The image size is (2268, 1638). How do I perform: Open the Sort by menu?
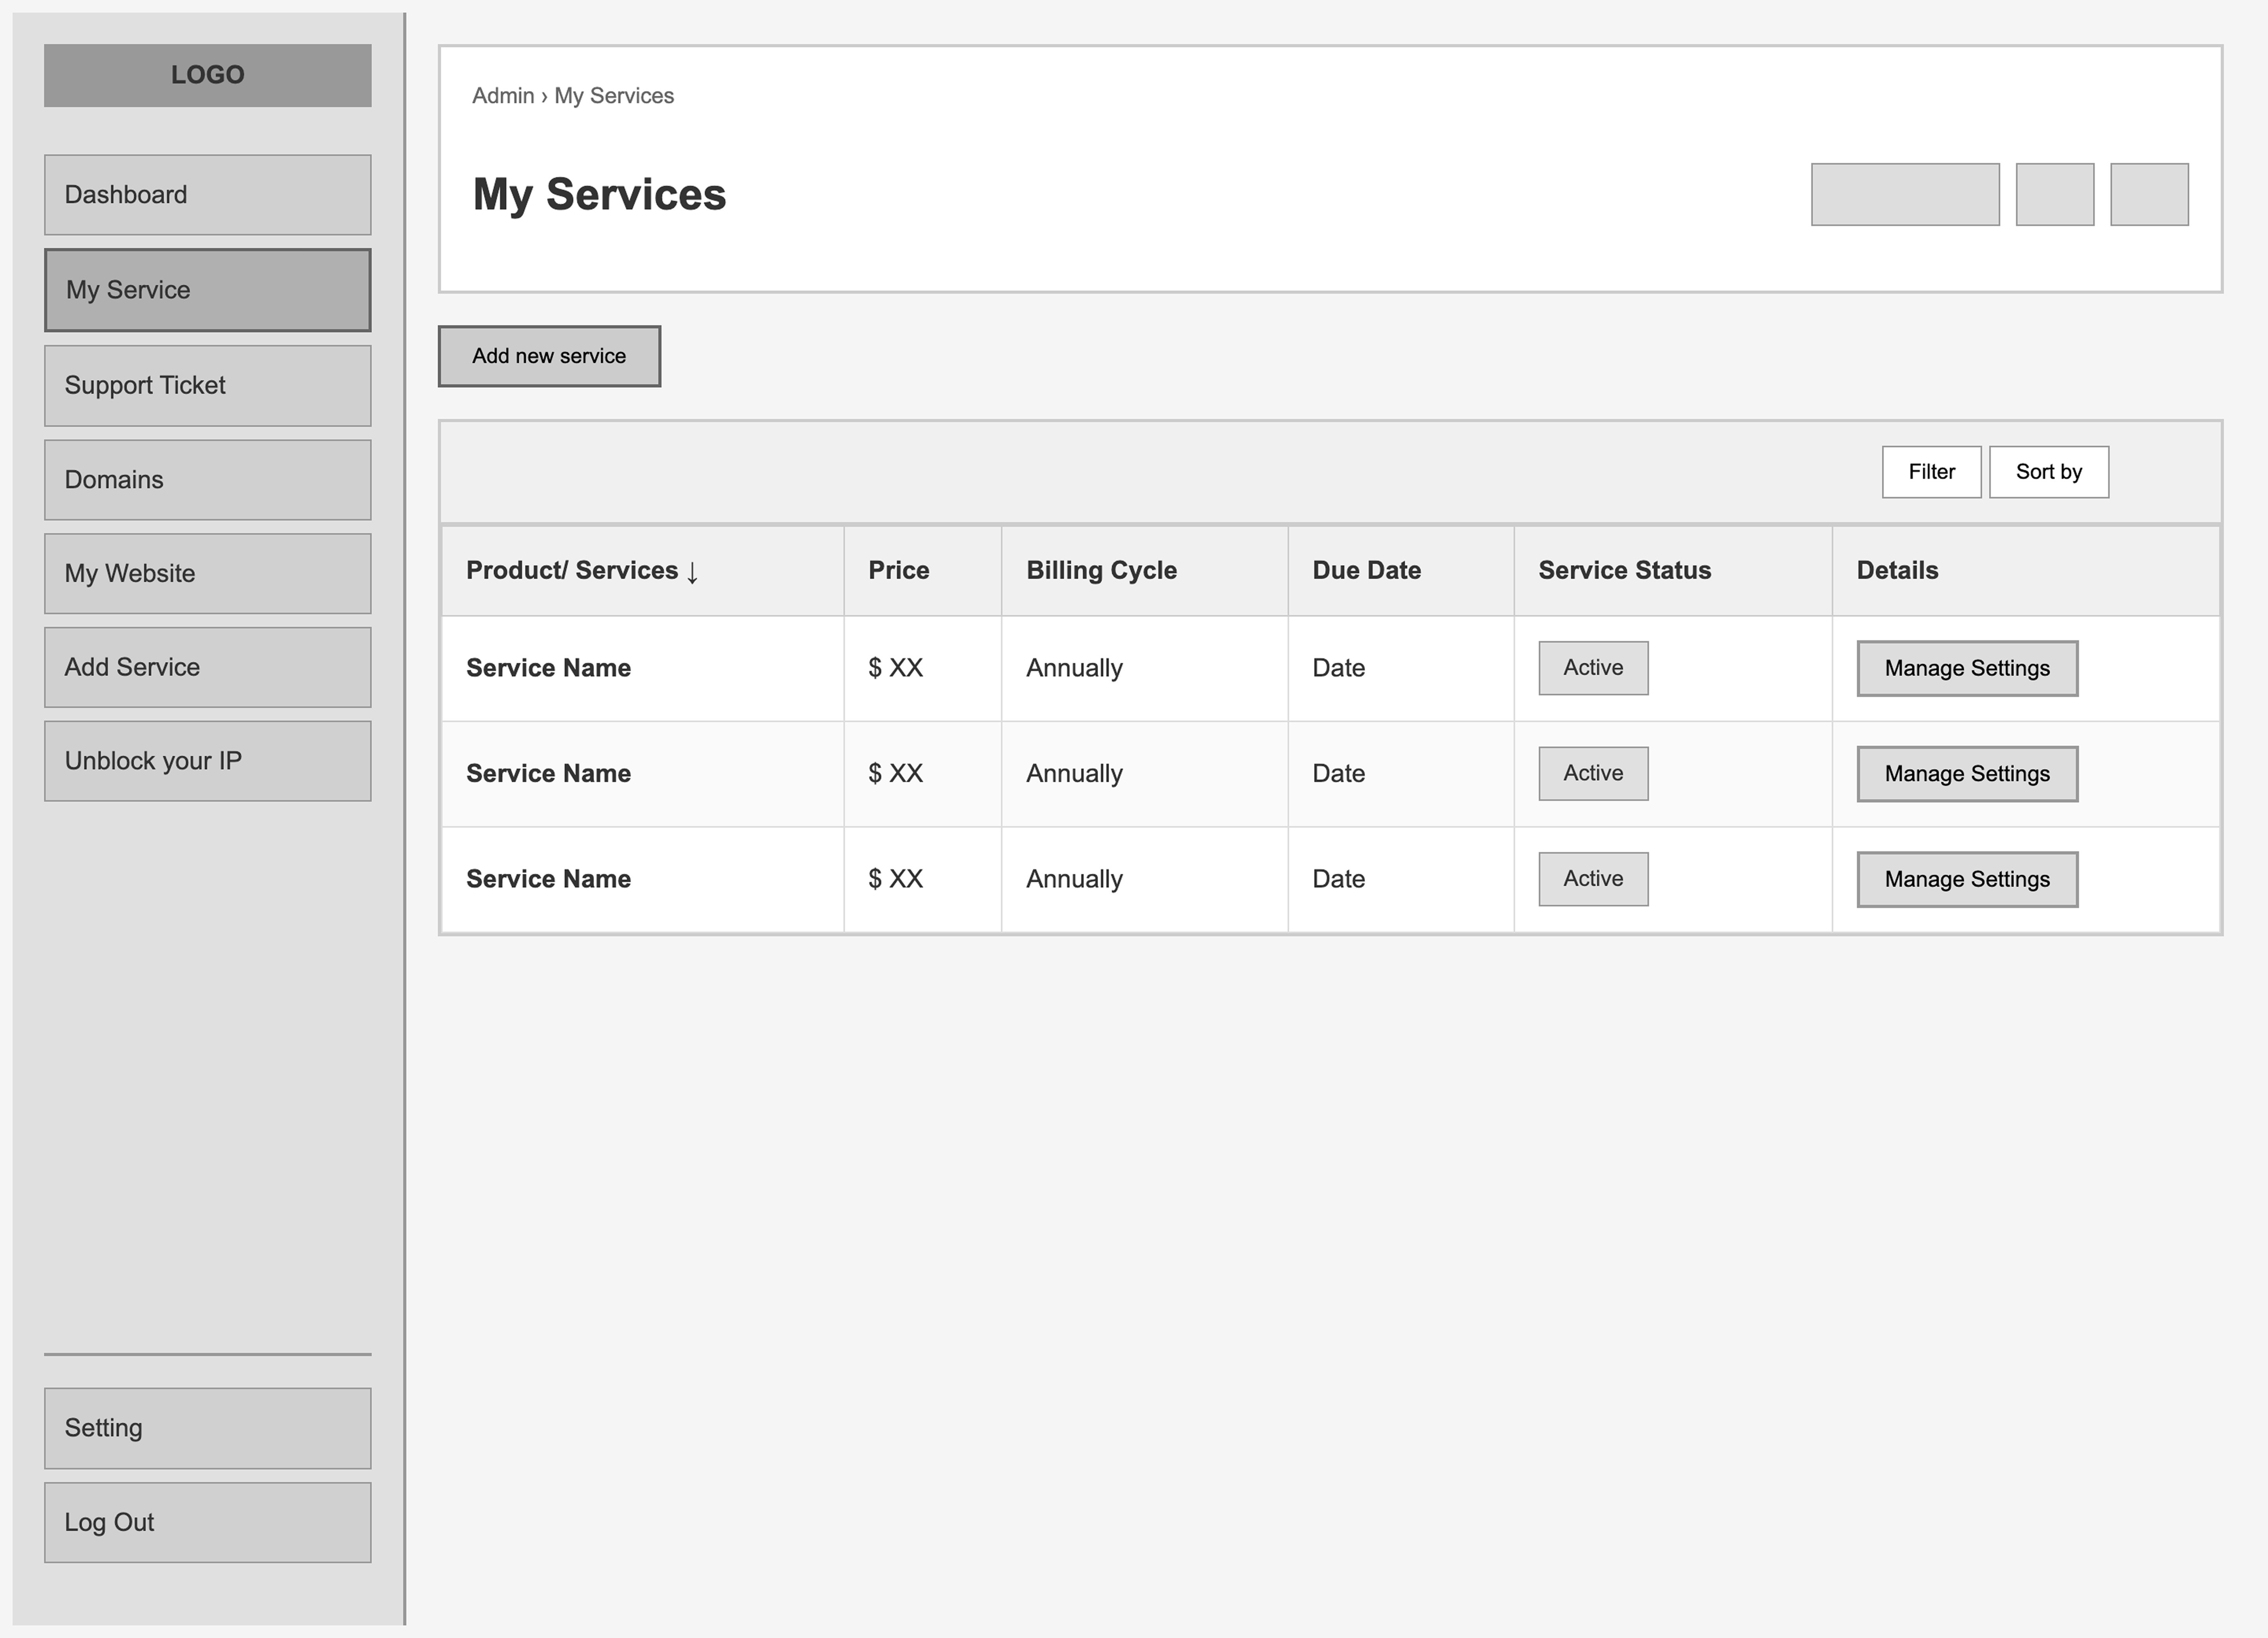tap(2048, 471)
